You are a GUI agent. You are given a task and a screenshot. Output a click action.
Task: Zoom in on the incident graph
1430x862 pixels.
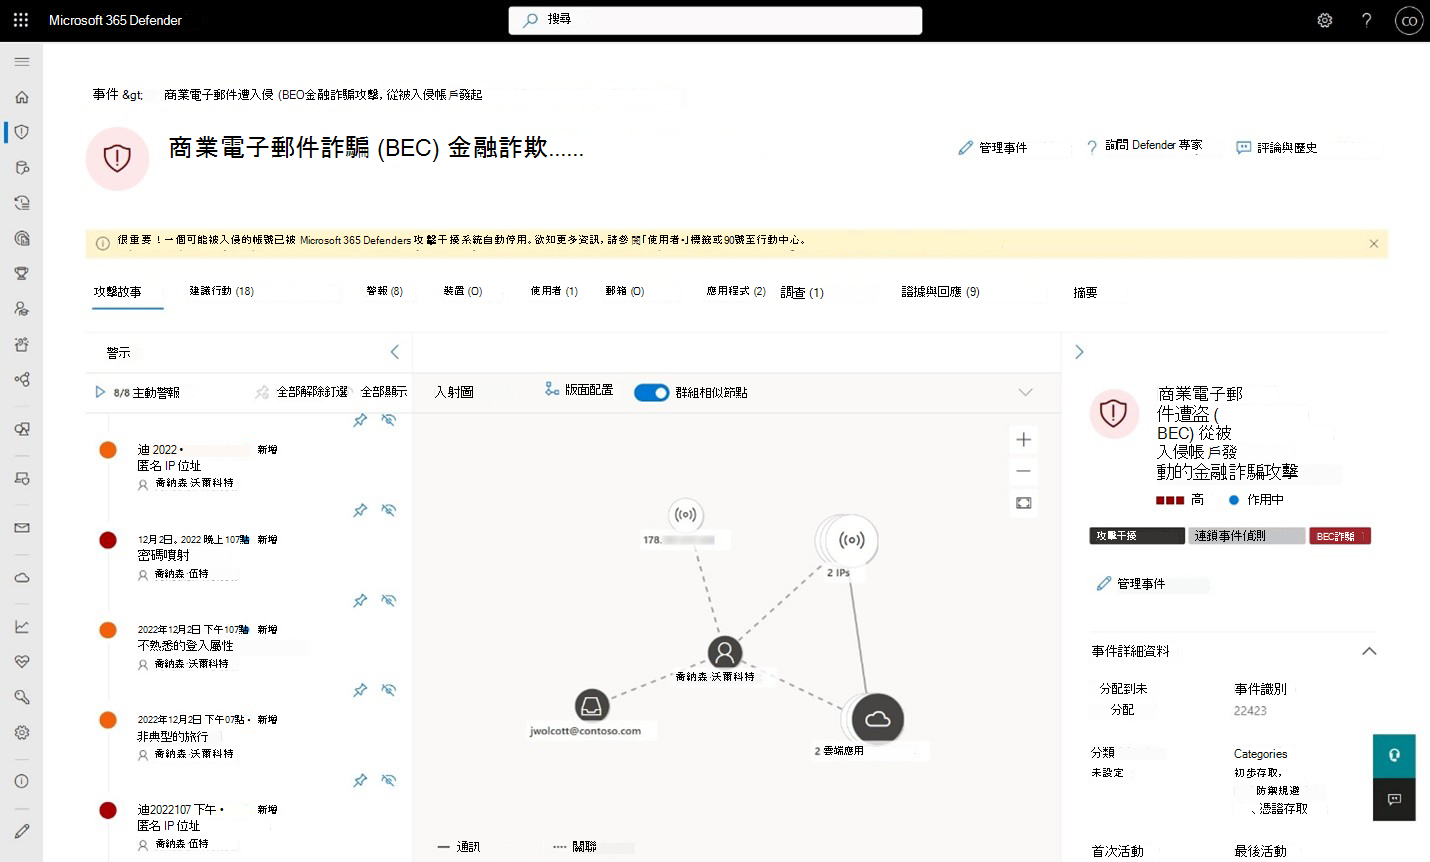pyautogui.click(x=1023, y=439)
